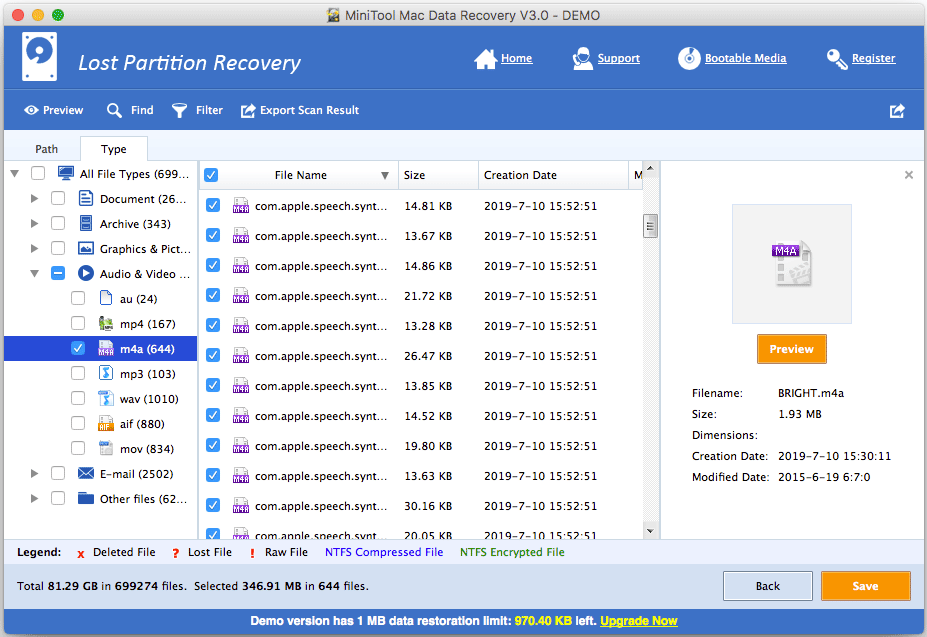Click the scroll-down arrow of file list
927x637 pixels.
click(x=650, y=531)
